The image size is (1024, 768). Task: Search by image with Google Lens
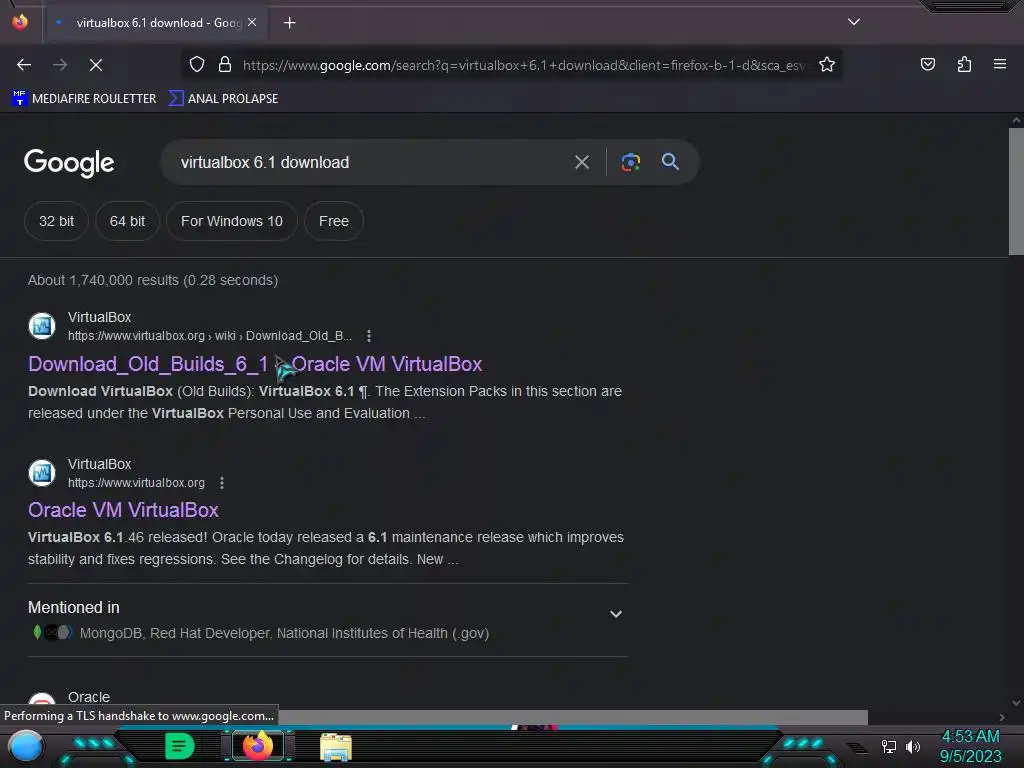click(x=630, y=162)
